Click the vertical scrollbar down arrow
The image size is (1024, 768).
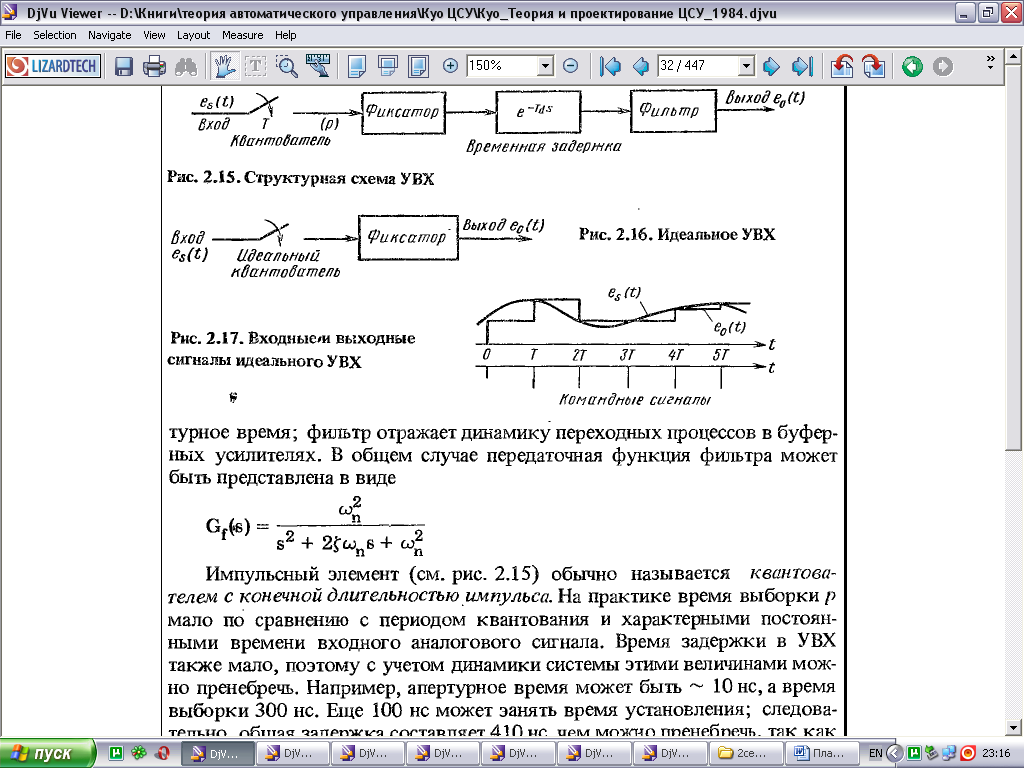(1014, 727)
